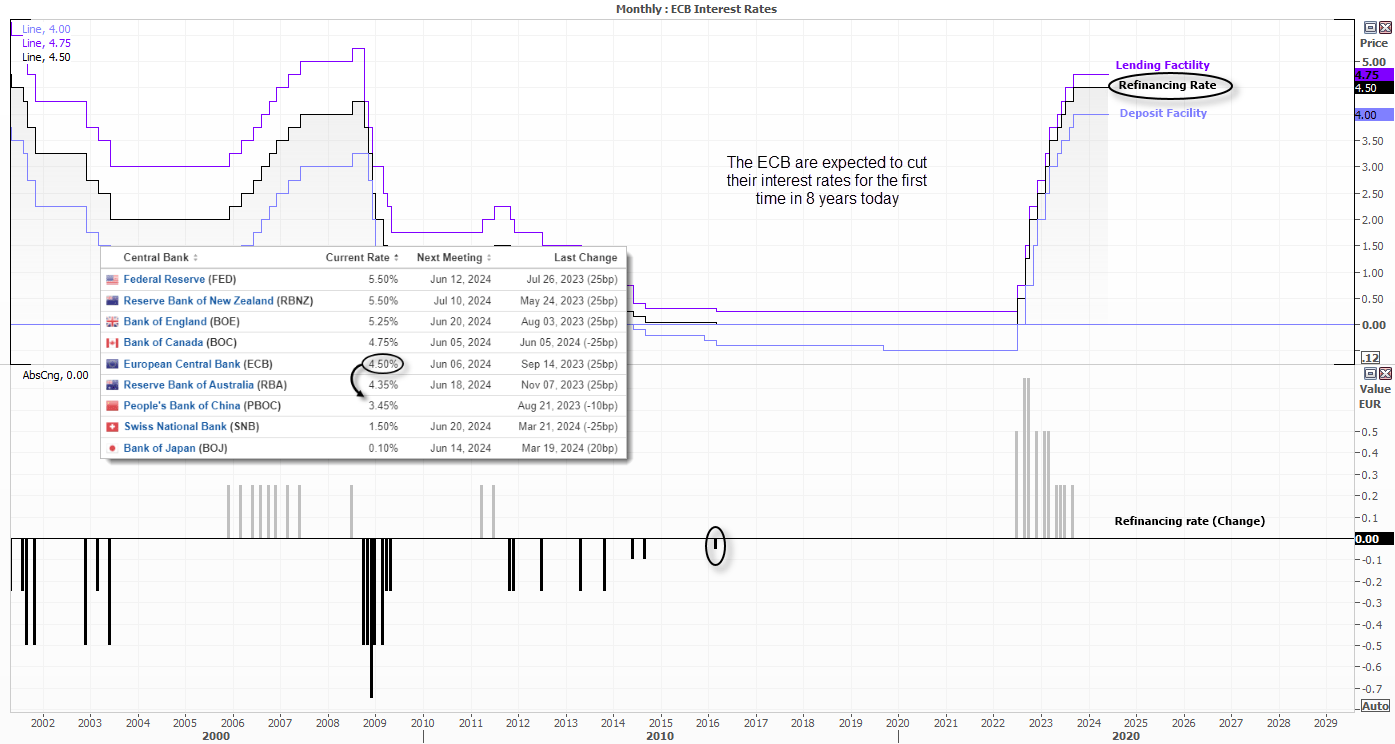Click the Canadian flag beside Bank of Canada
The image size is (1395, 744).
(112, 343)
